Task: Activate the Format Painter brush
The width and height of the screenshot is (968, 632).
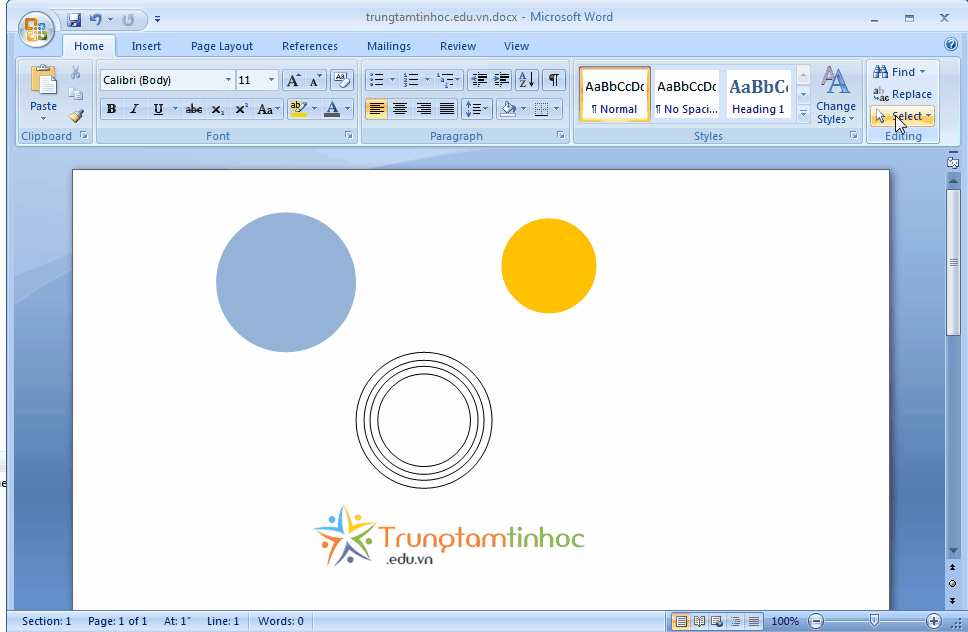Action: tap(76, 115)
